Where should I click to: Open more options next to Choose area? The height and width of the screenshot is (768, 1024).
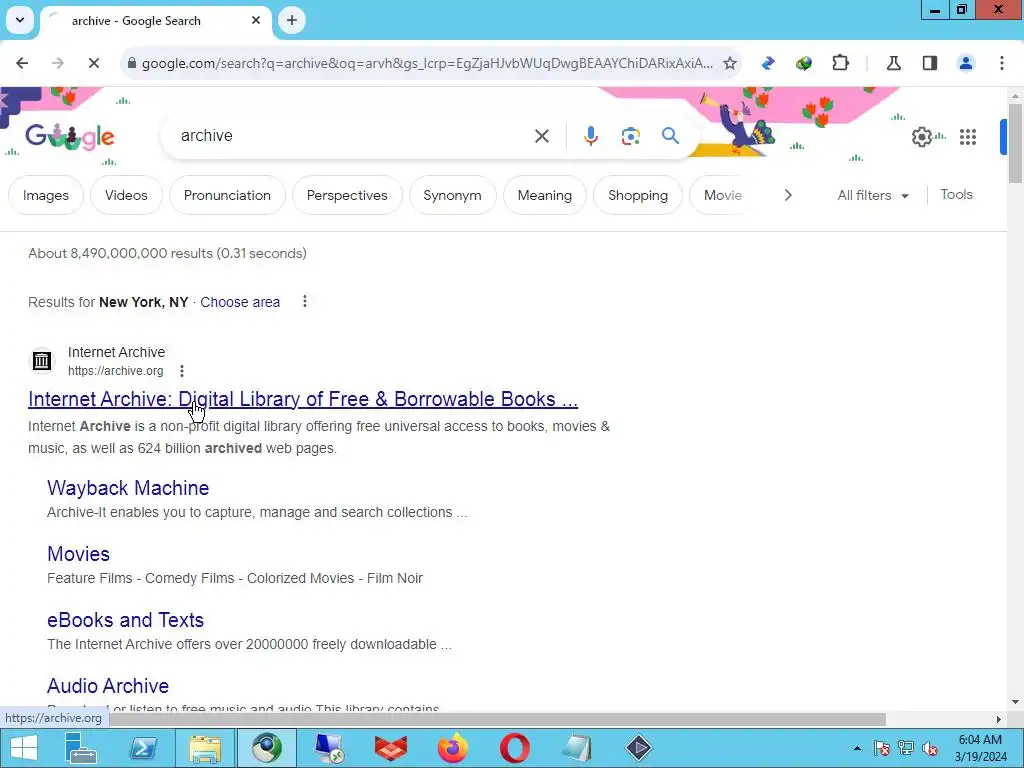[x=304, y=302]
